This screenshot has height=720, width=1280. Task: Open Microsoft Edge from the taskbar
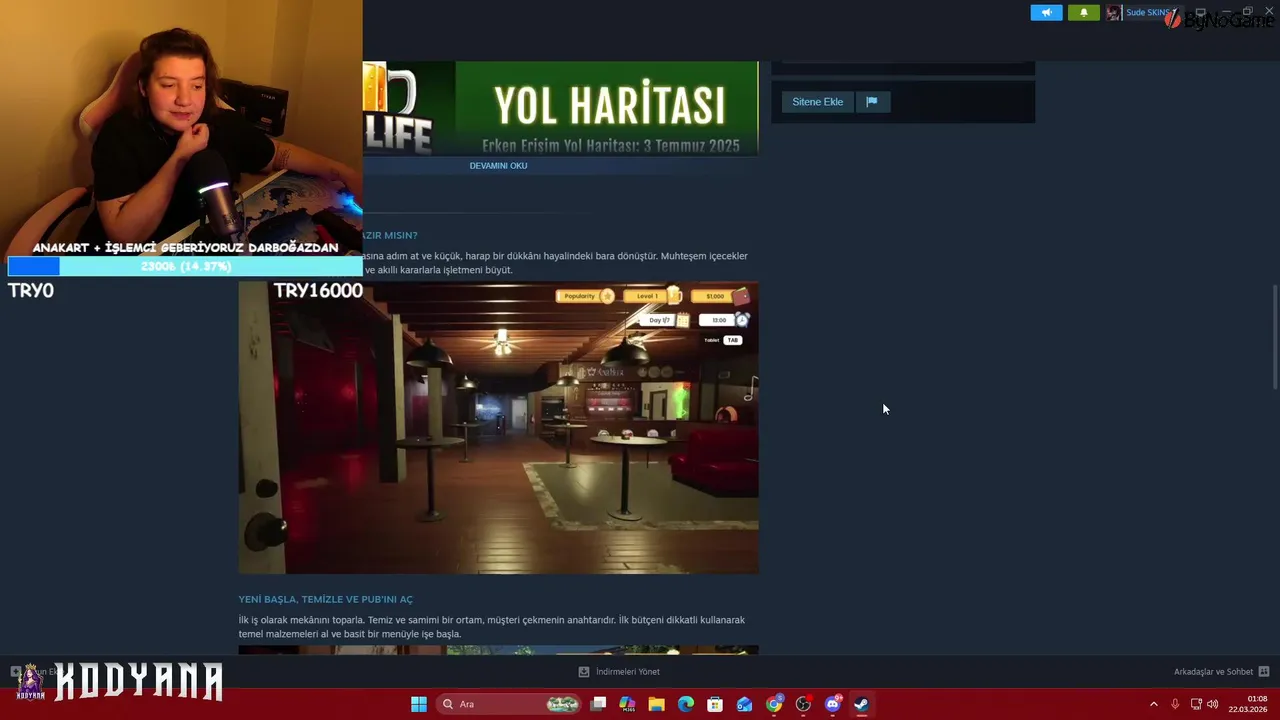click(x=686, y=704)
